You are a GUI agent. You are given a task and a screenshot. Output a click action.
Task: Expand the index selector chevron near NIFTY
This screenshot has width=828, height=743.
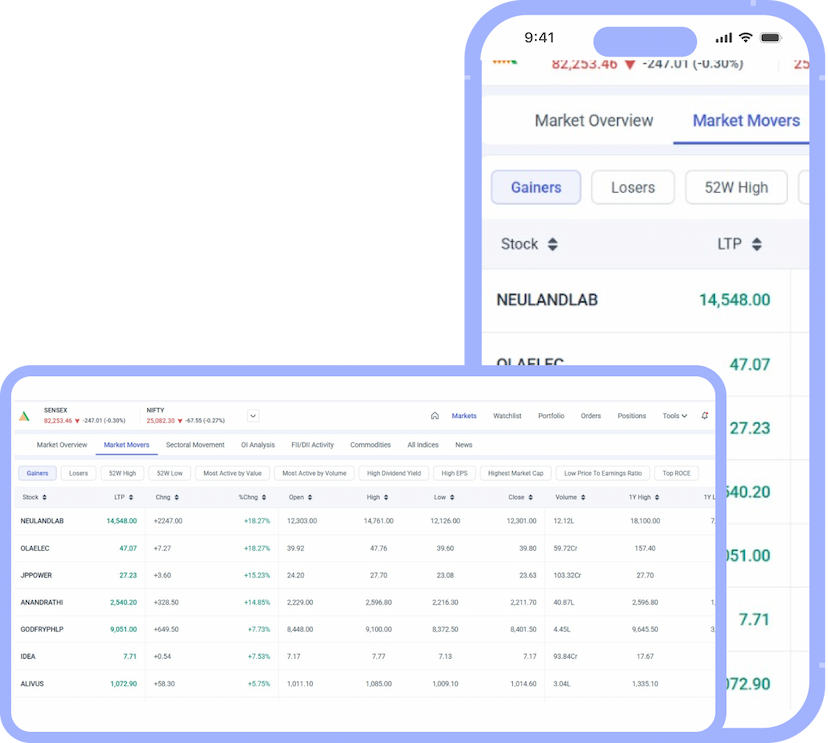click(x=252, y=416)
